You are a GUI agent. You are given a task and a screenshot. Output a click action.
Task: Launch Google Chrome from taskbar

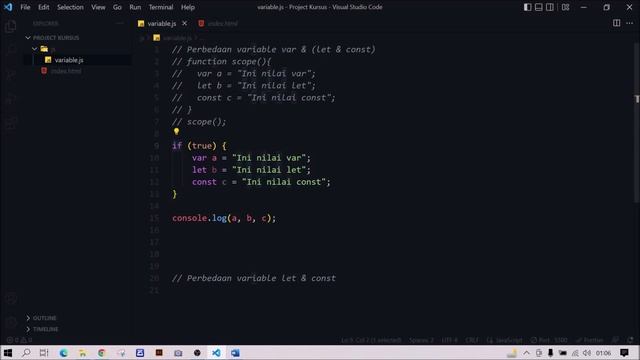(x=102, y=353)
